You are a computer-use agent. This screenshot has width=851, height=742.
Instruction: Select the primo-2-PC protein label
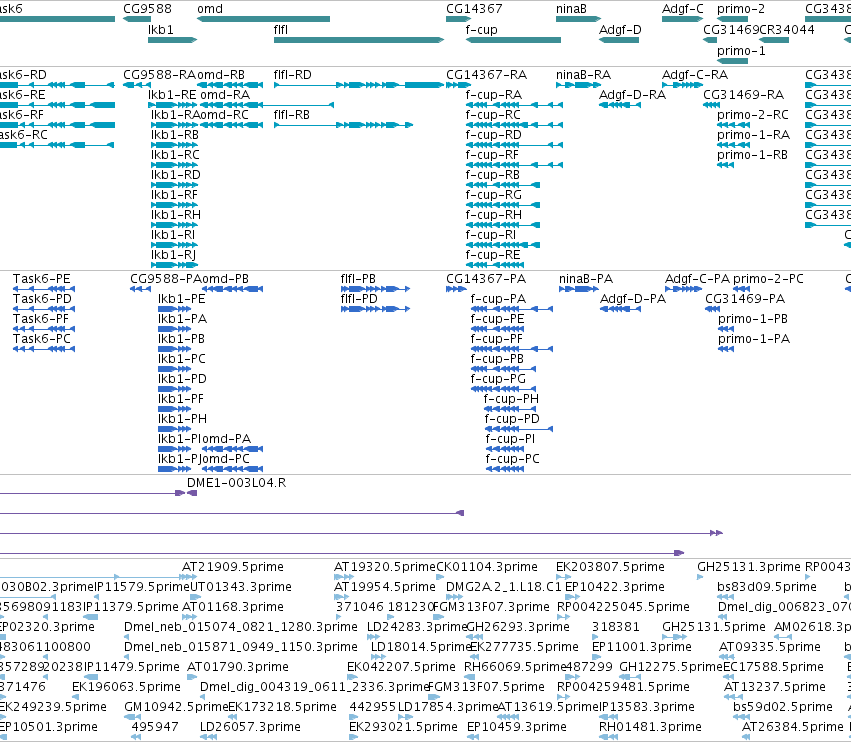click(768, 278)
